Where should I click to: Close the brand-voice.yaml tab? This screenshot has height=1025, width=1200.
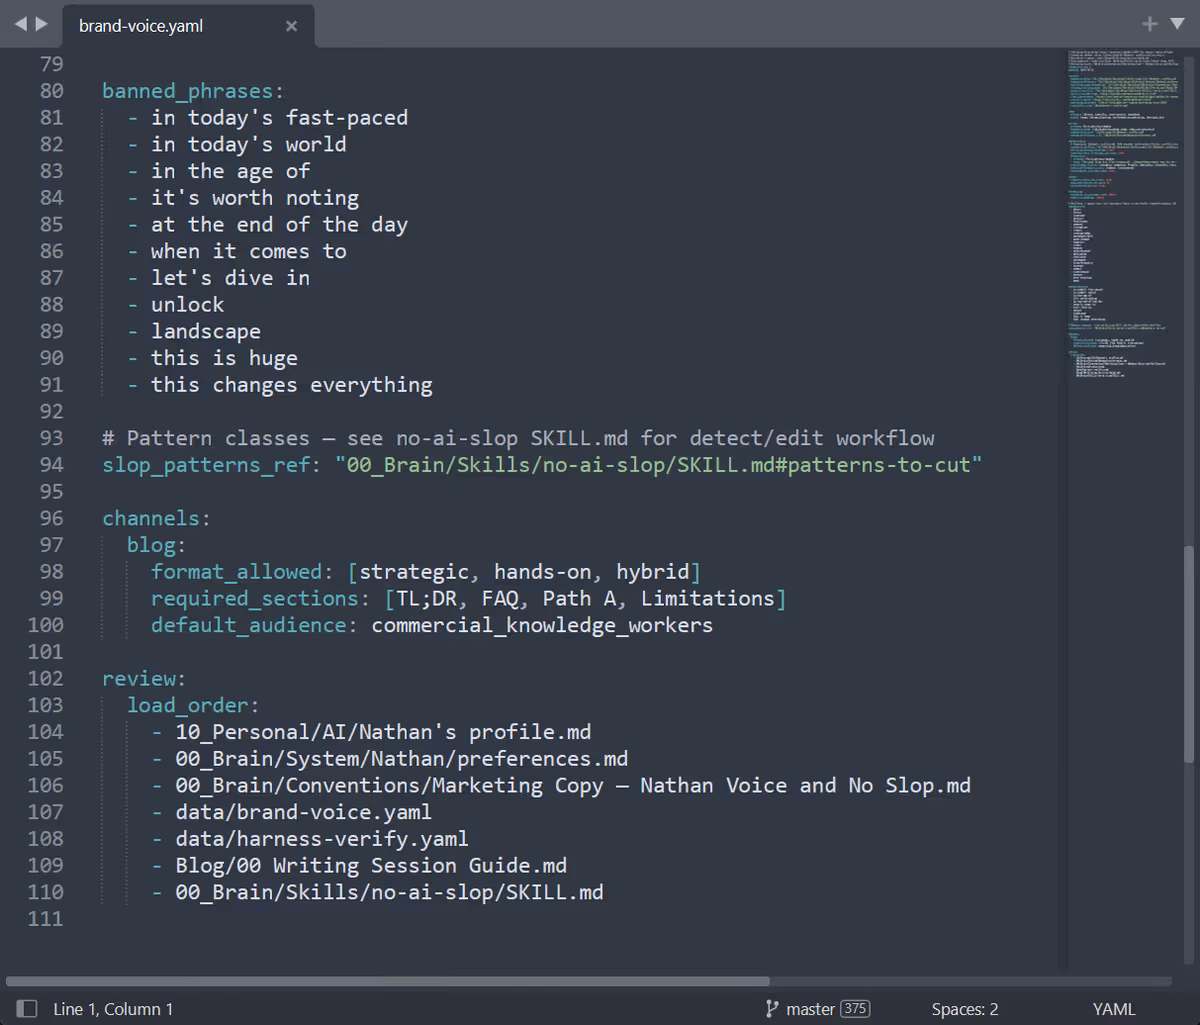[x=291, y=26]
